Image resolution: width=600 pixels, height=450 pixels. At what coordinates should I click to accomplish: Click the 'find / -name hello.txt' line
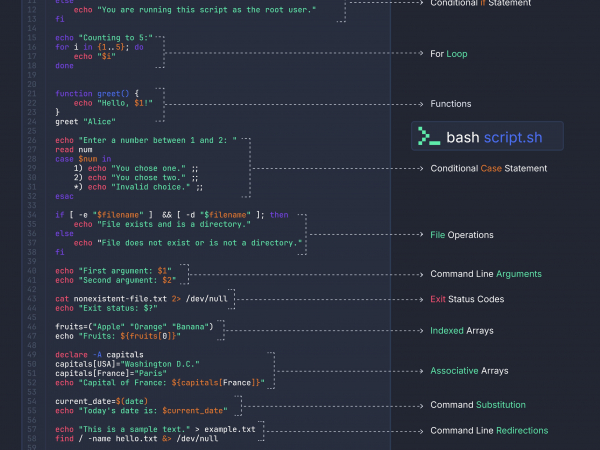click(137, 439)
